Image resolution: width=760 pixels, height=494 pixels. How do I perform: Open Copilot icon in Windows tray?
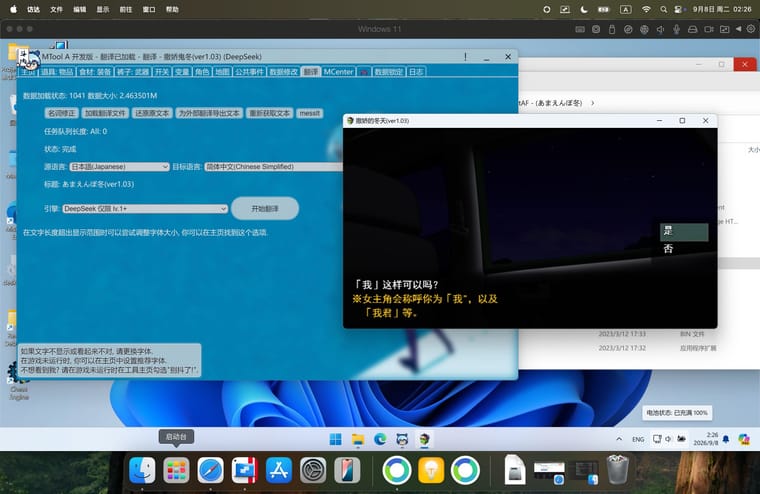coord(744,439)
